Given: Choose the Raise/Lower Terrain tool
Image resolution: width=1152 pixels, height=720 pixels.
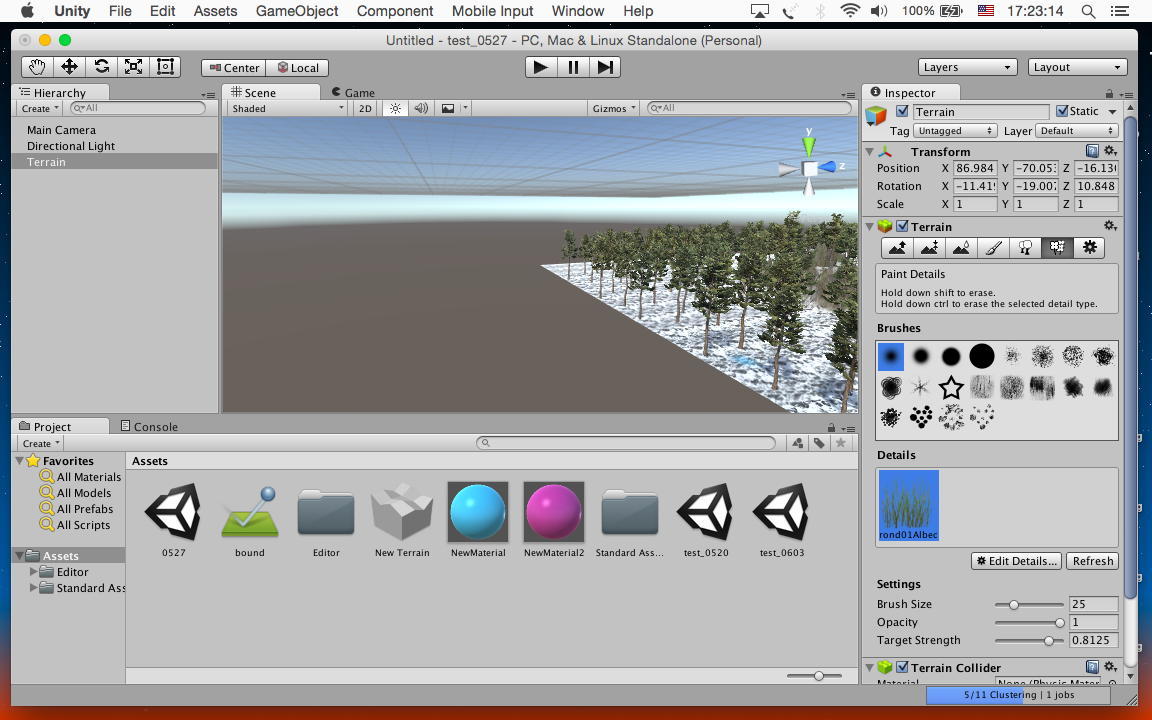Looking at the screenshot, I should [x=897, y=248].
